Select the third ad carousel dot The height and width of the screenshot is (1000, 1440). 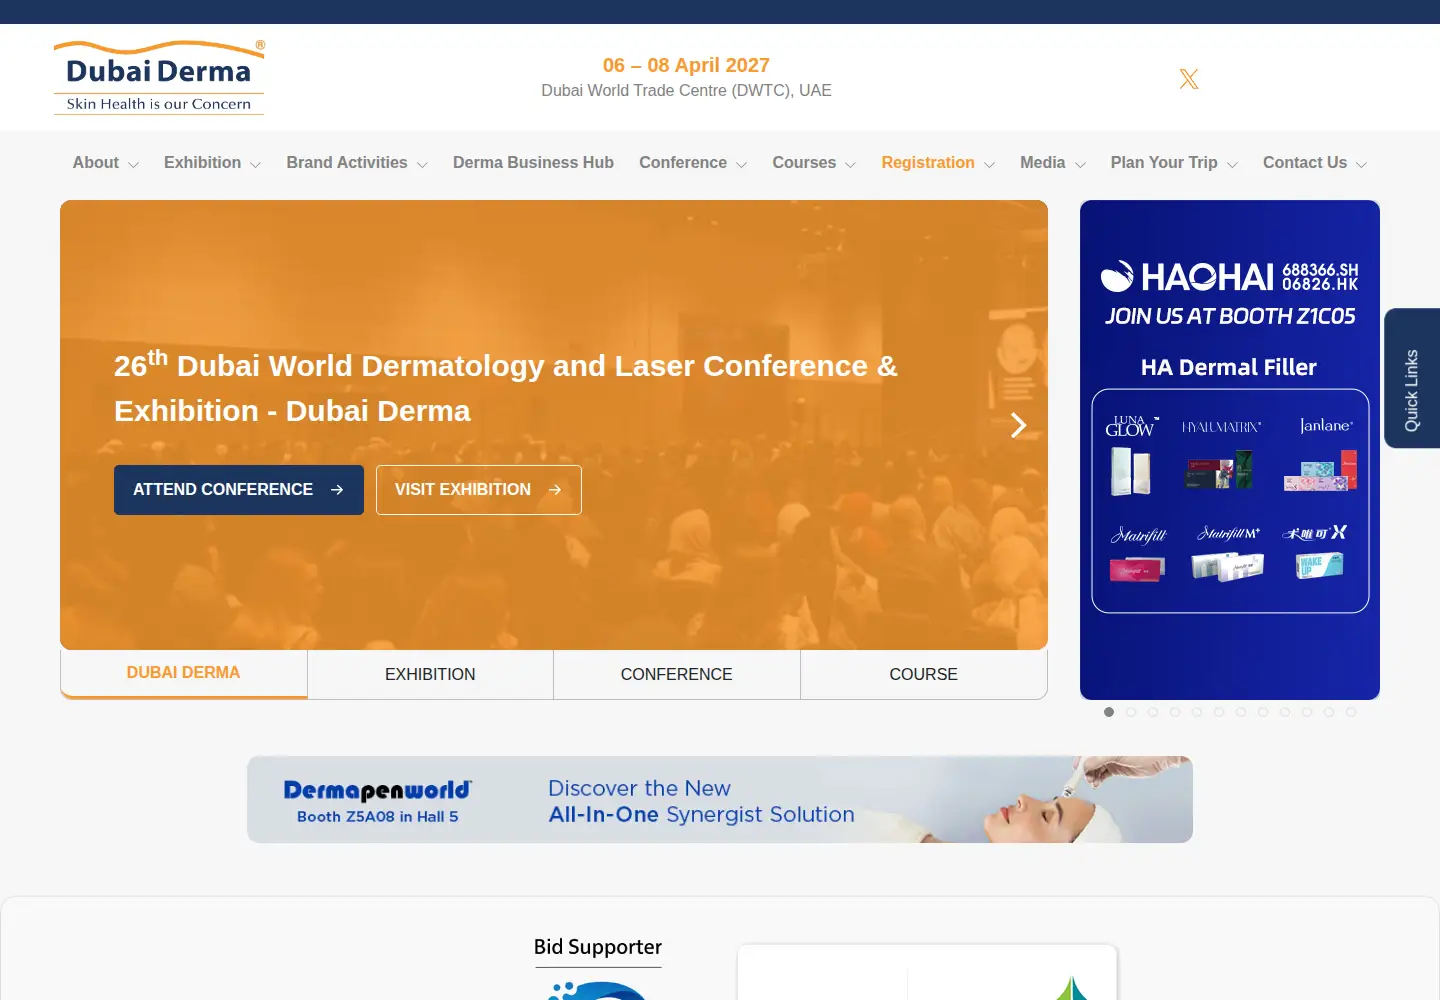click(1153, 712)
